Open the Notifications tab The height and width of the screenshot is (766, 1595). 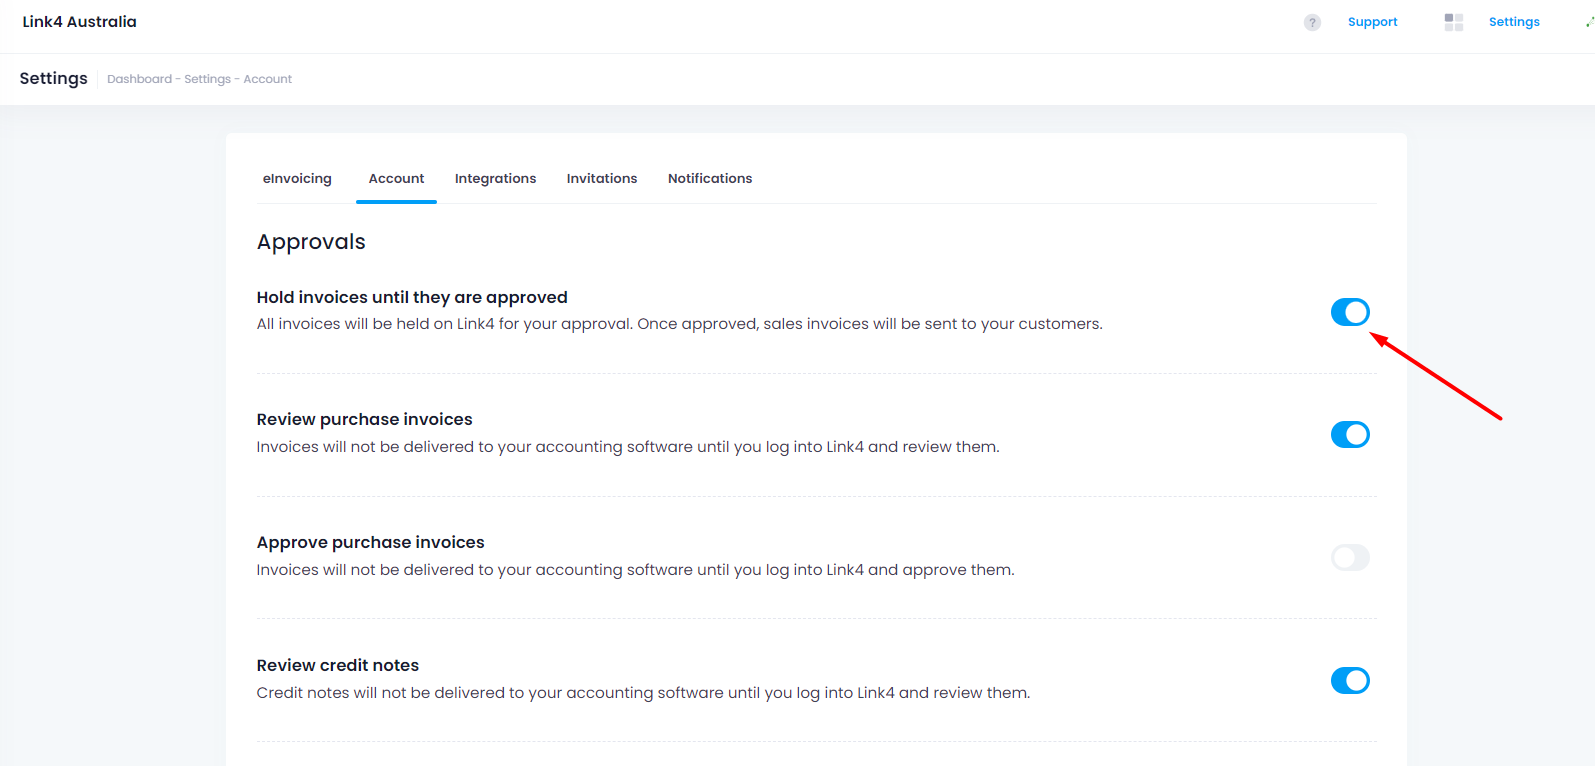click(710, 179)
